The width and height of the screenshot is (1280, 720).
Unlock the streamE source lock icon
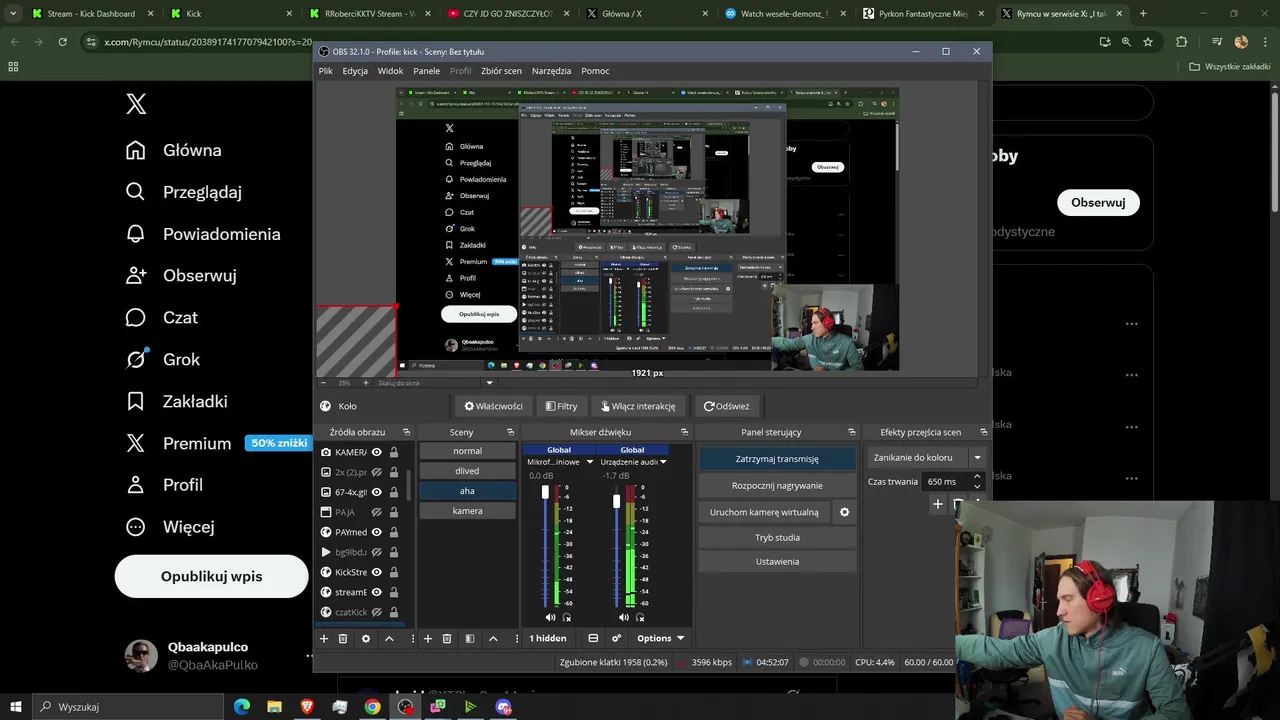[394, 592]
